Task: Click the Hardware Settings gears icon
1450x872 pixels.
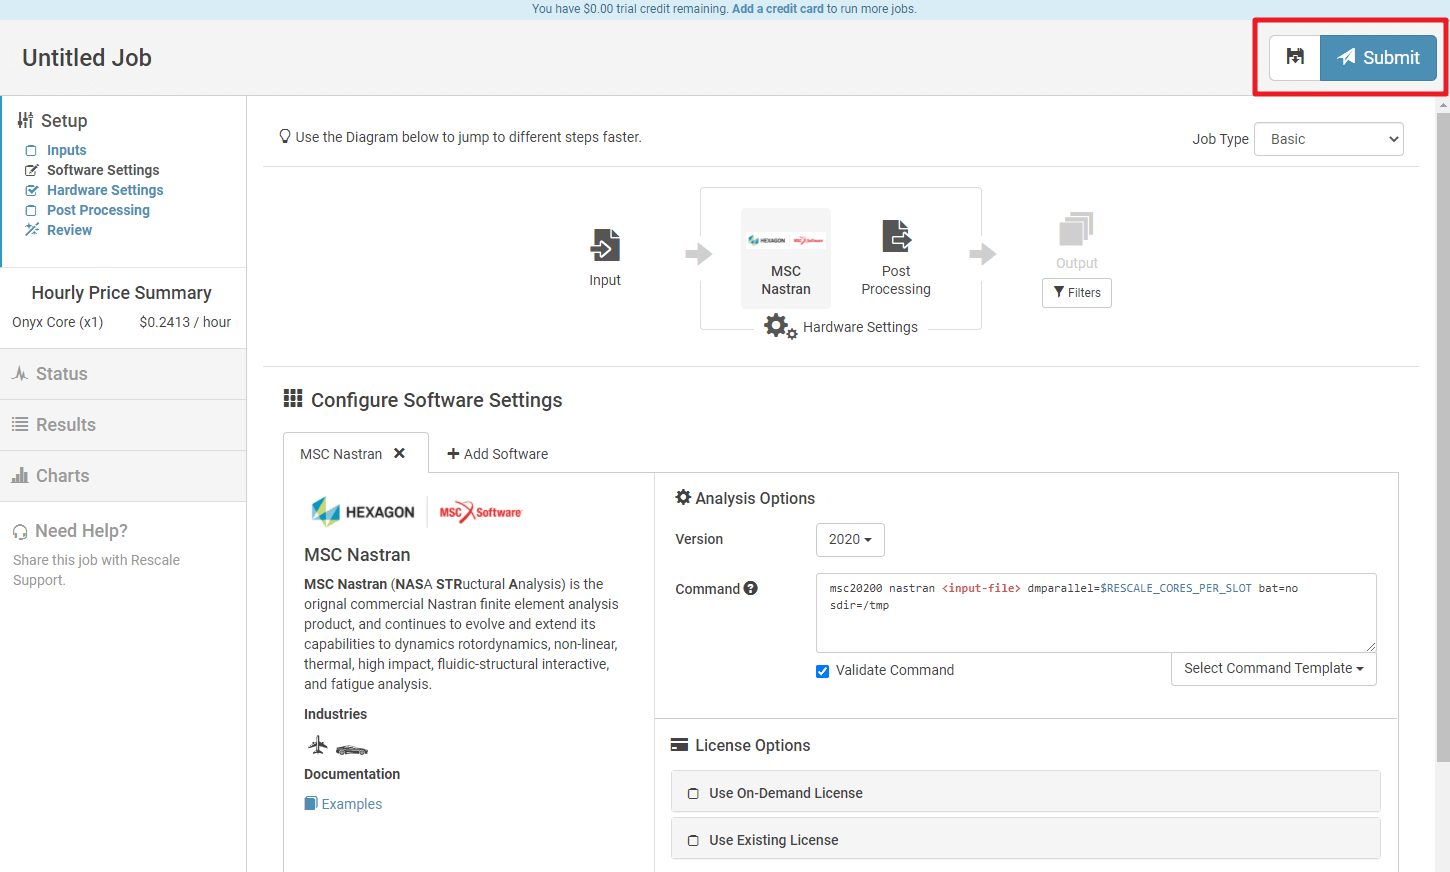Action: (779, 326)
